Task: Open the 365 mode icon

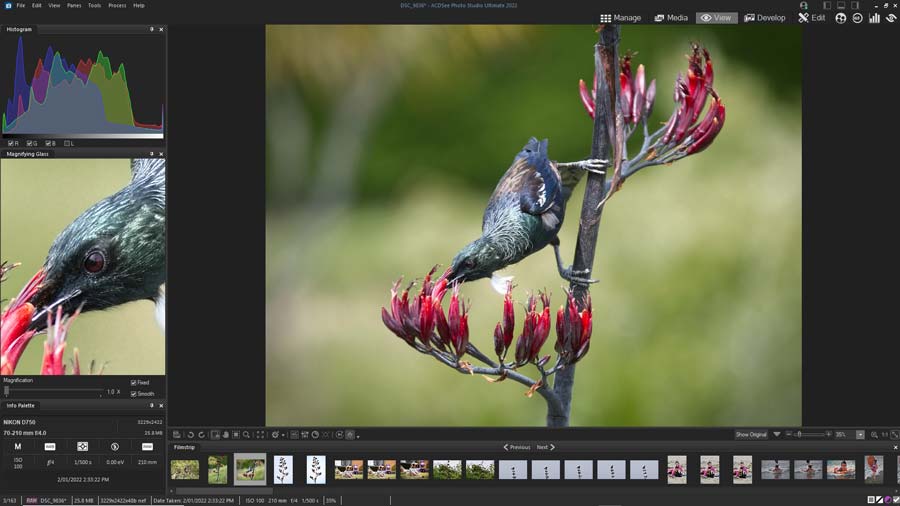Action: click(858, 18)
